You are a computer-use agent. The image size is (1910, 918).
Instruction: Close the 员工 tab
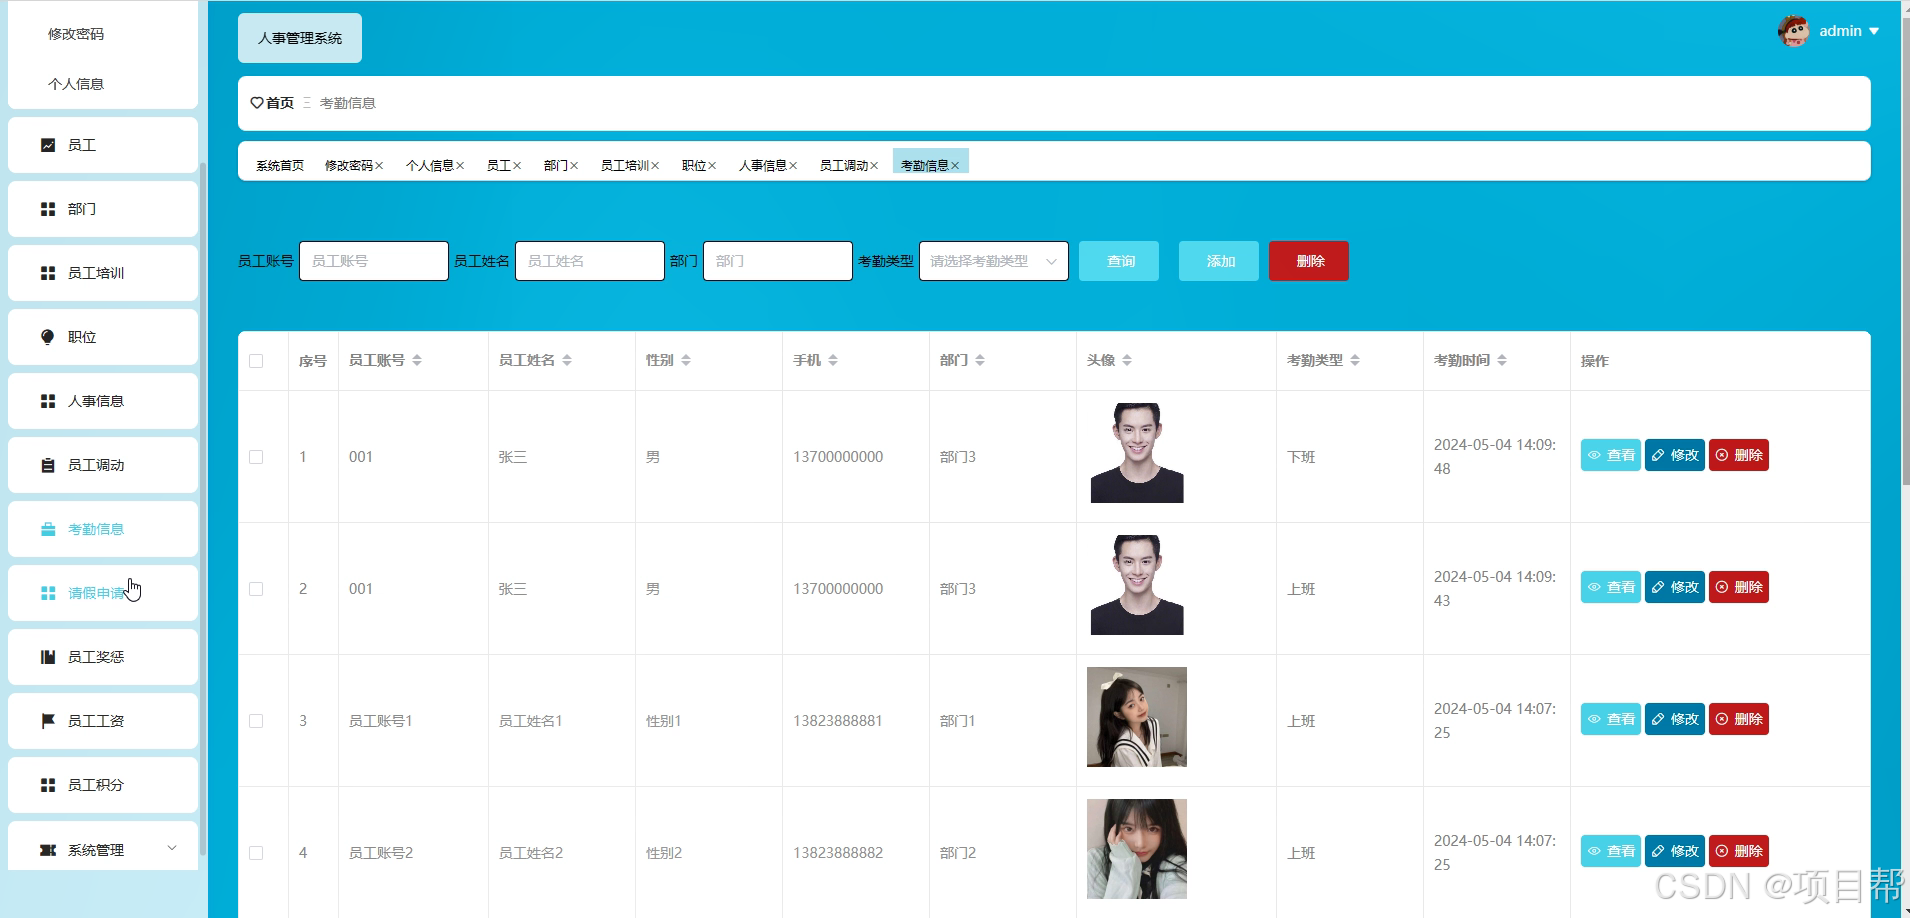tap(517, 166)
